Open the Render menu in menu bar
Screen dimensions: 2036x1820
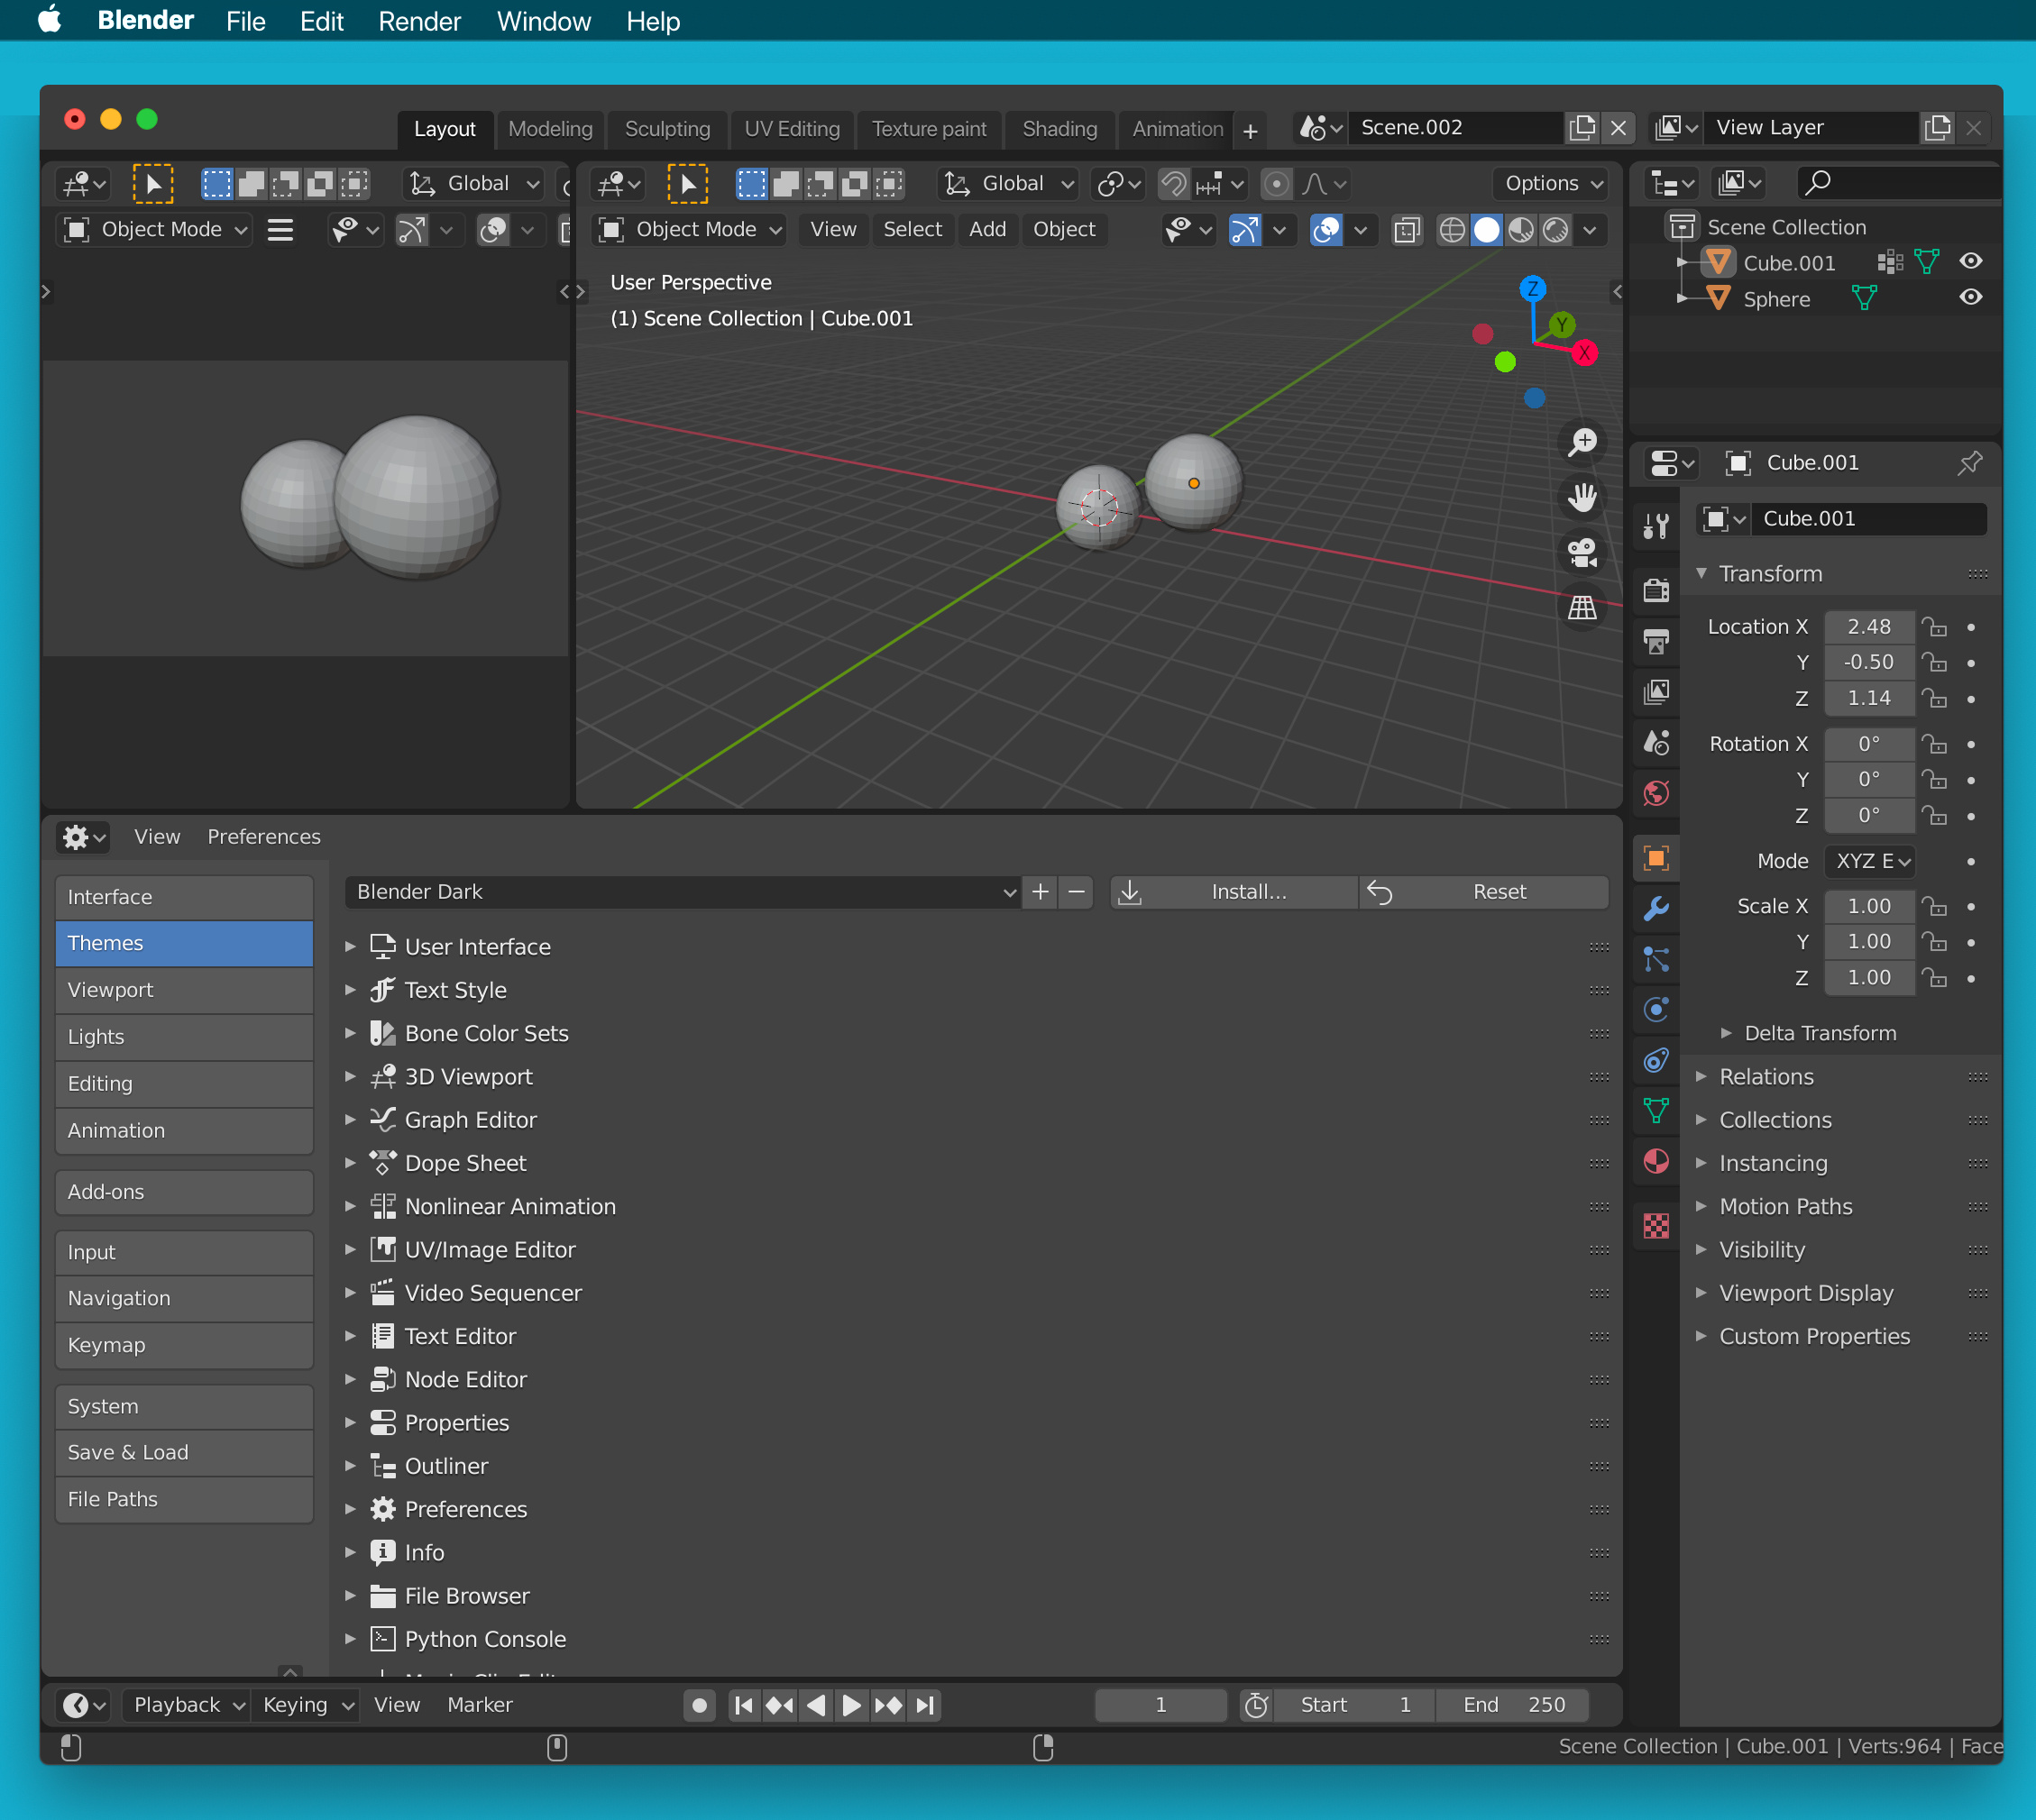click(x=419, y=21)
